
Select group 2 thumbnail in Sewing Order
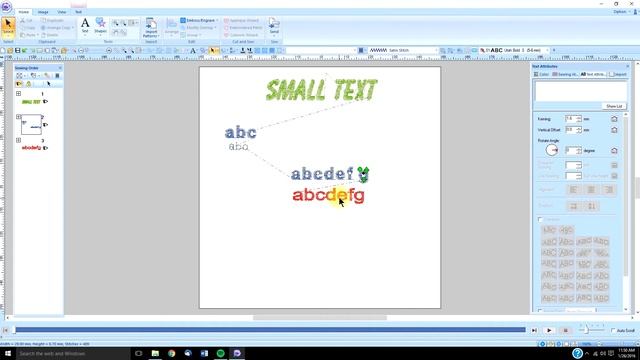pos(31,124)
